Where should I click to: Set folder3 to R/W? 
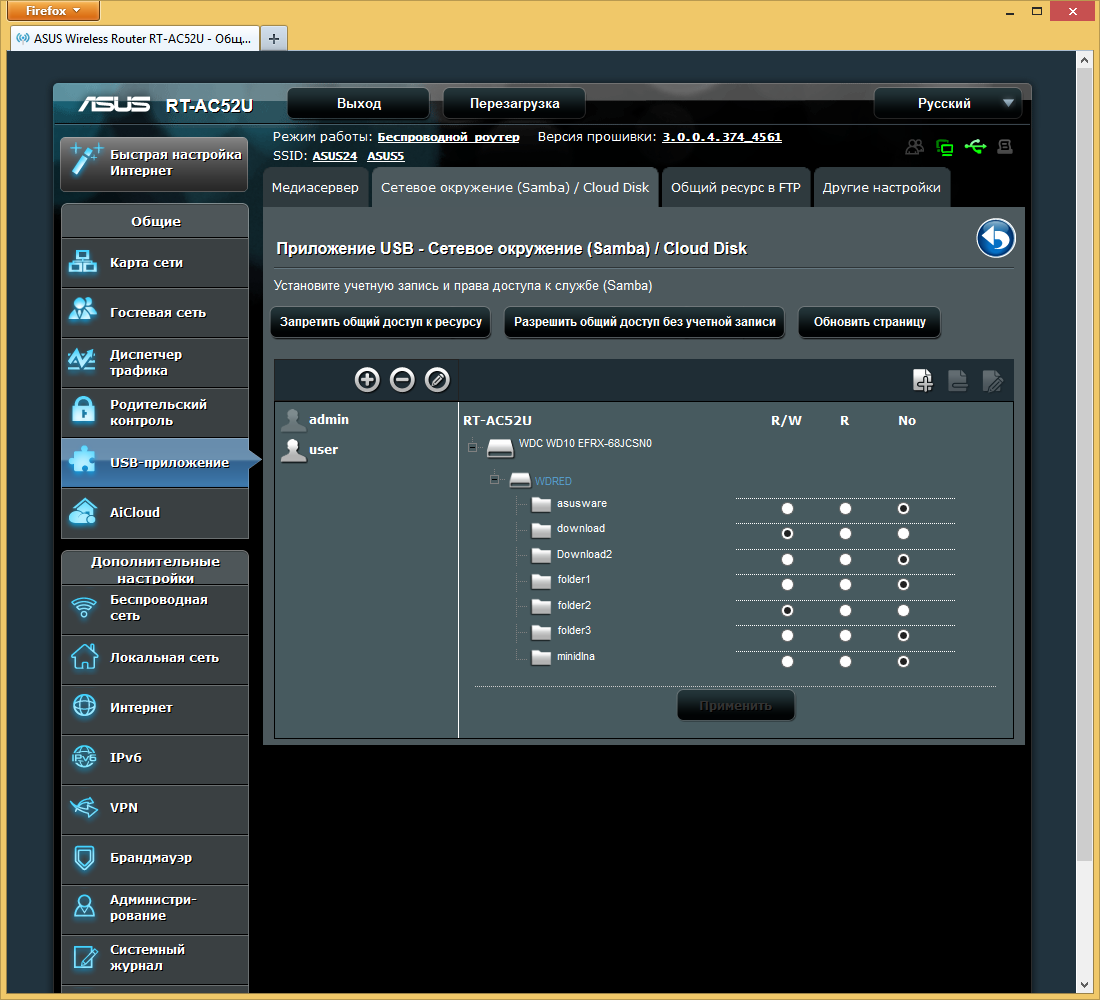[x=787, y=636]
